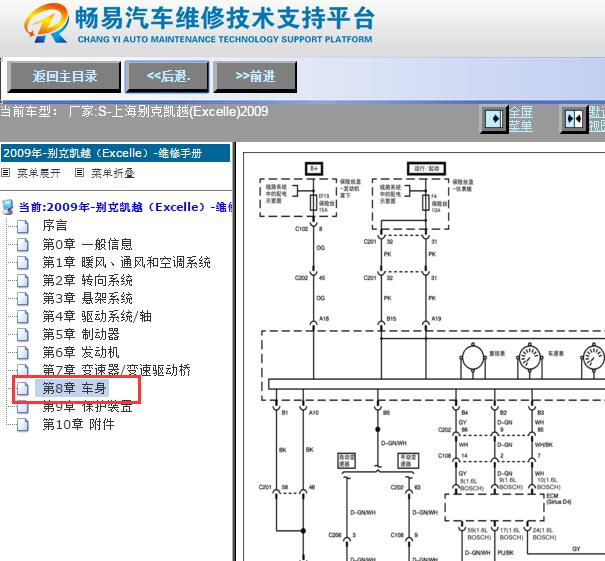This screenshot has width=605, height=561.
Task: Click the page icon next to 第1章
Action: [x=23, y=262]
